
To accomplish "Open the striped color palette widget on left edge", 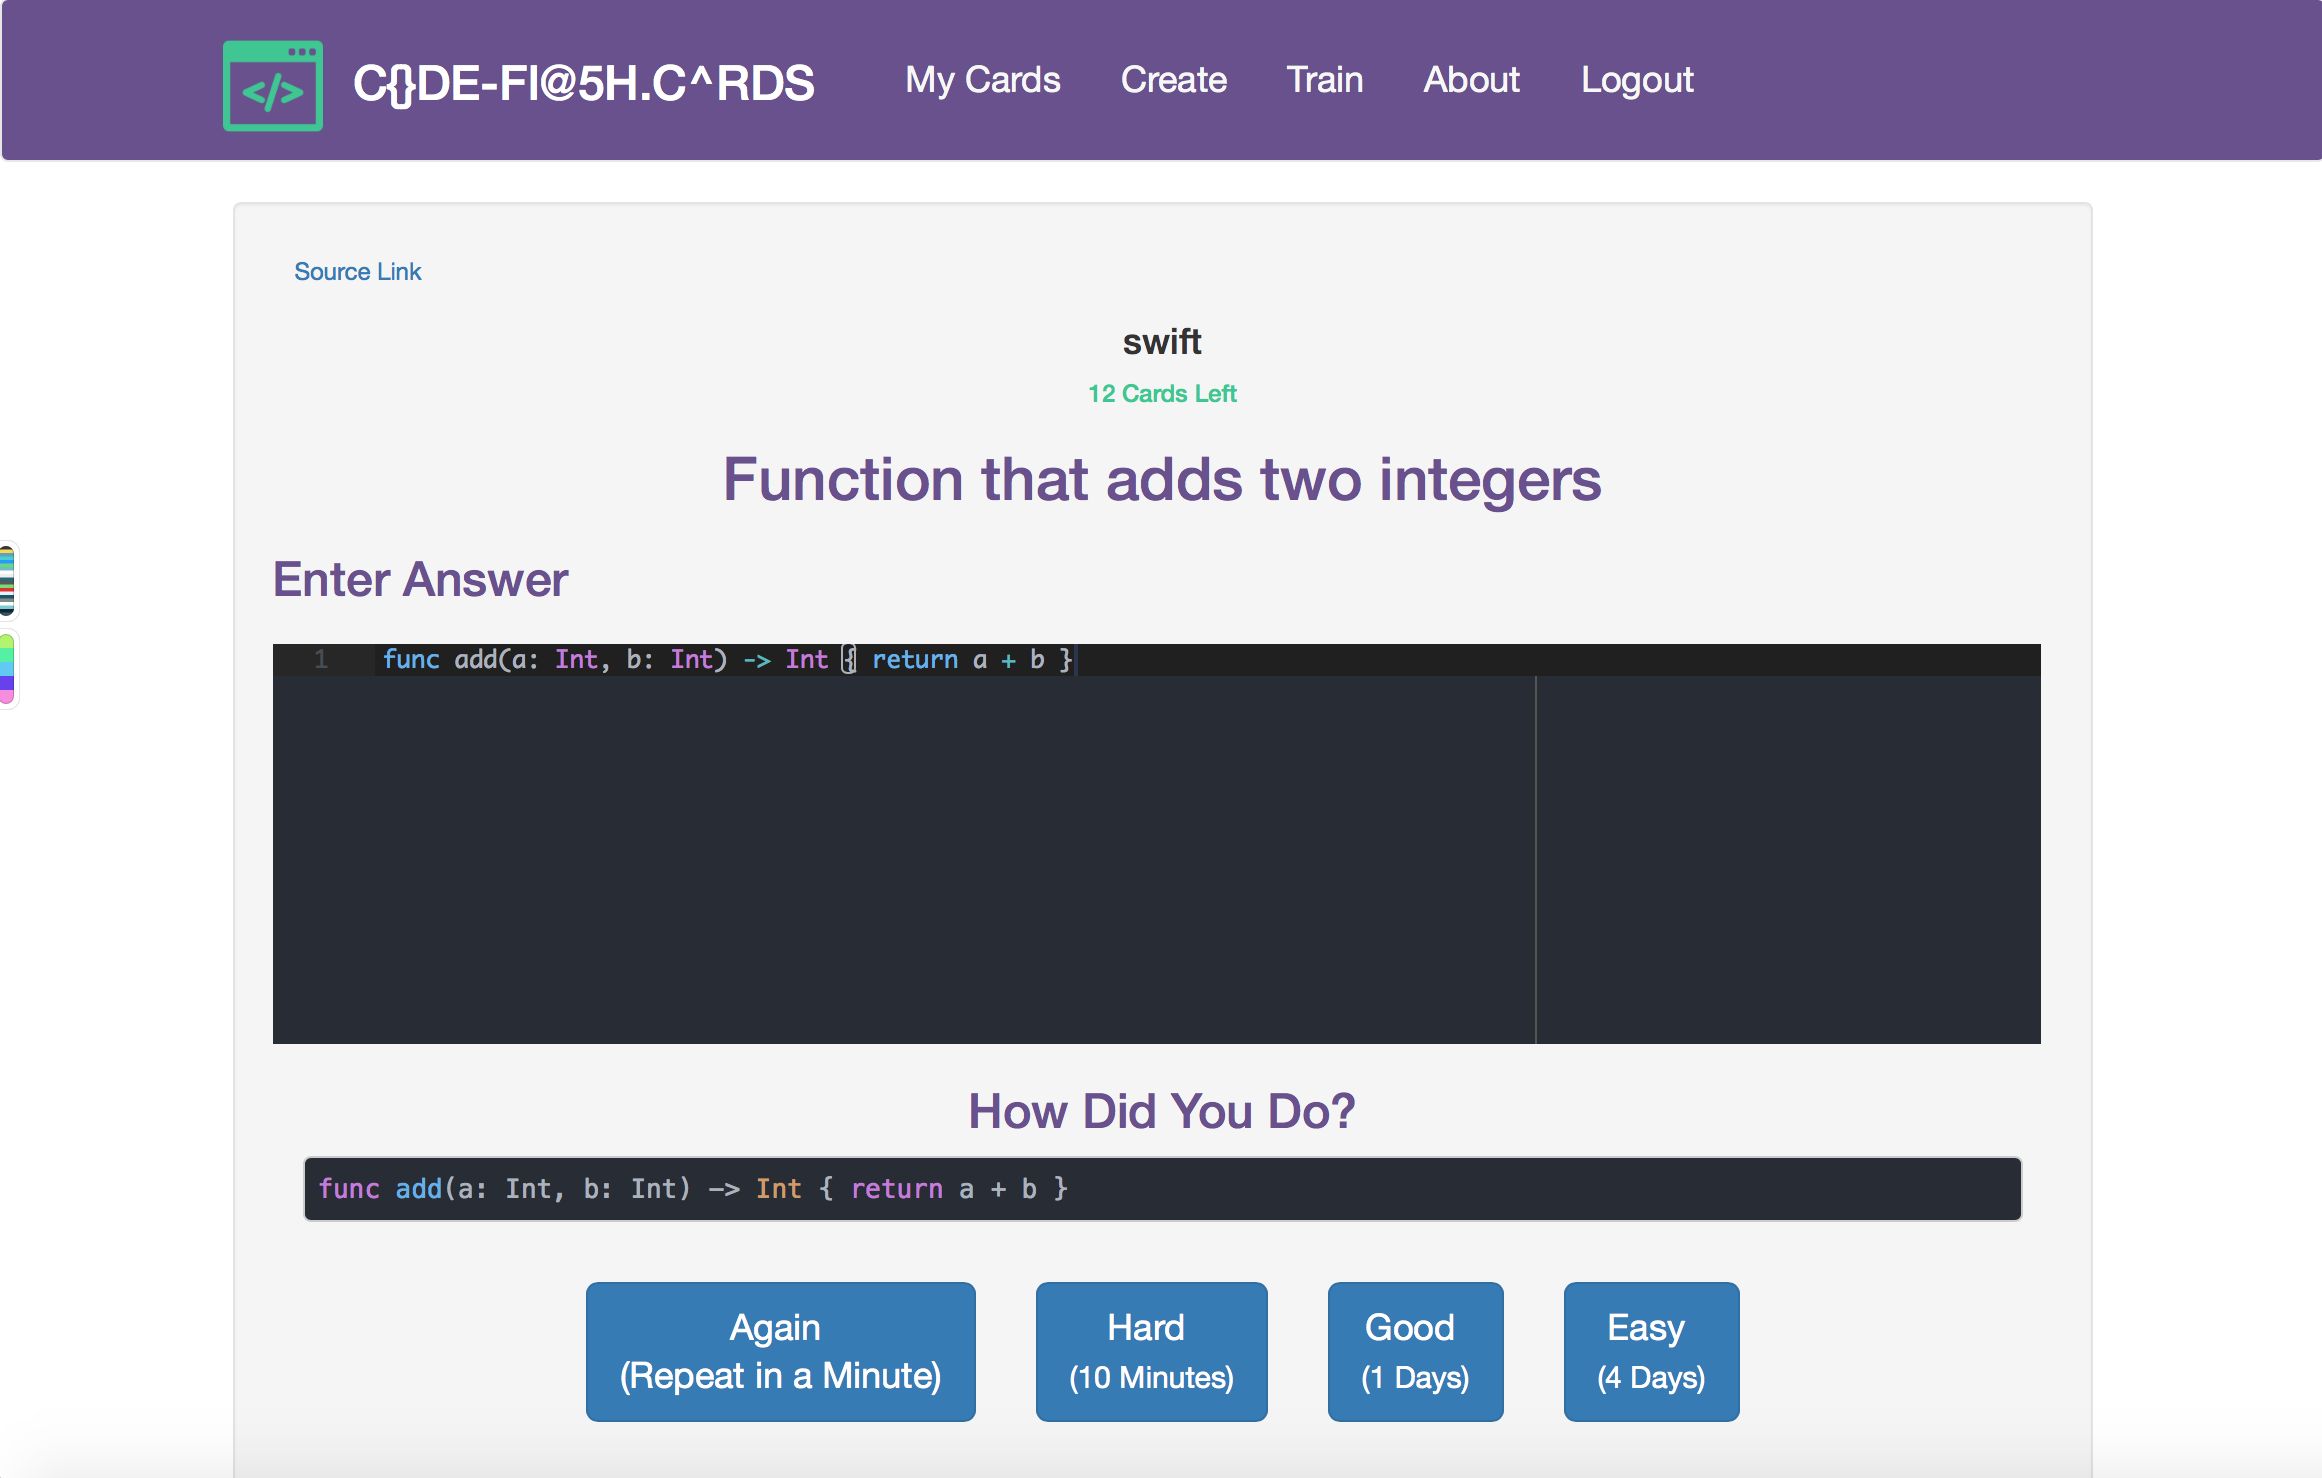I will [8, 580].
